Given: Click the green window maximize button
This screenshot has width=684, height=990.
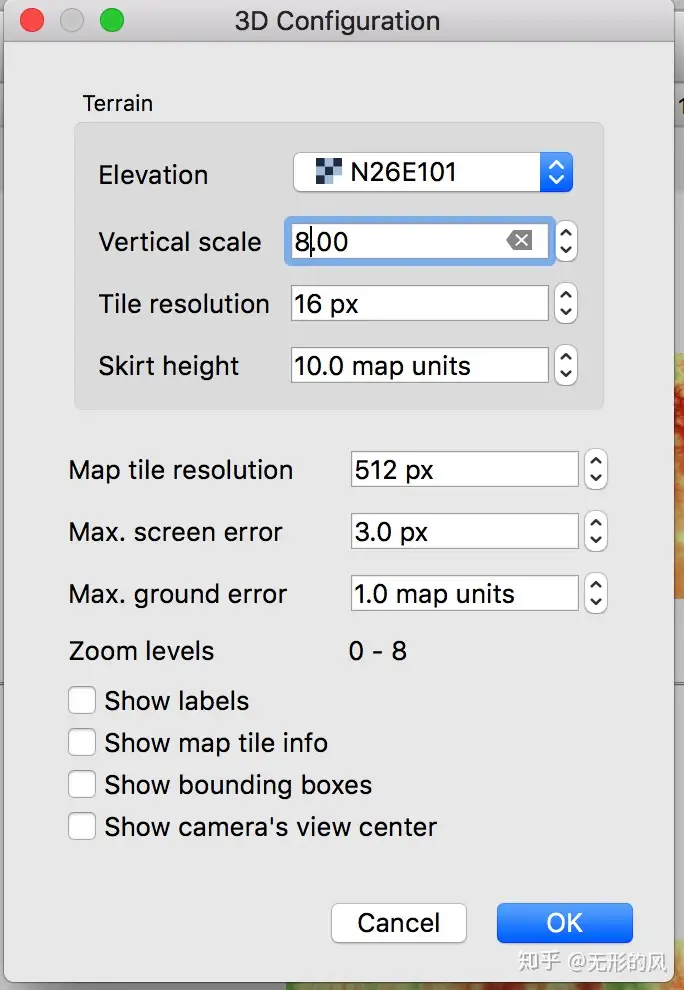Looking at the screenshot, I should (111, 20).
